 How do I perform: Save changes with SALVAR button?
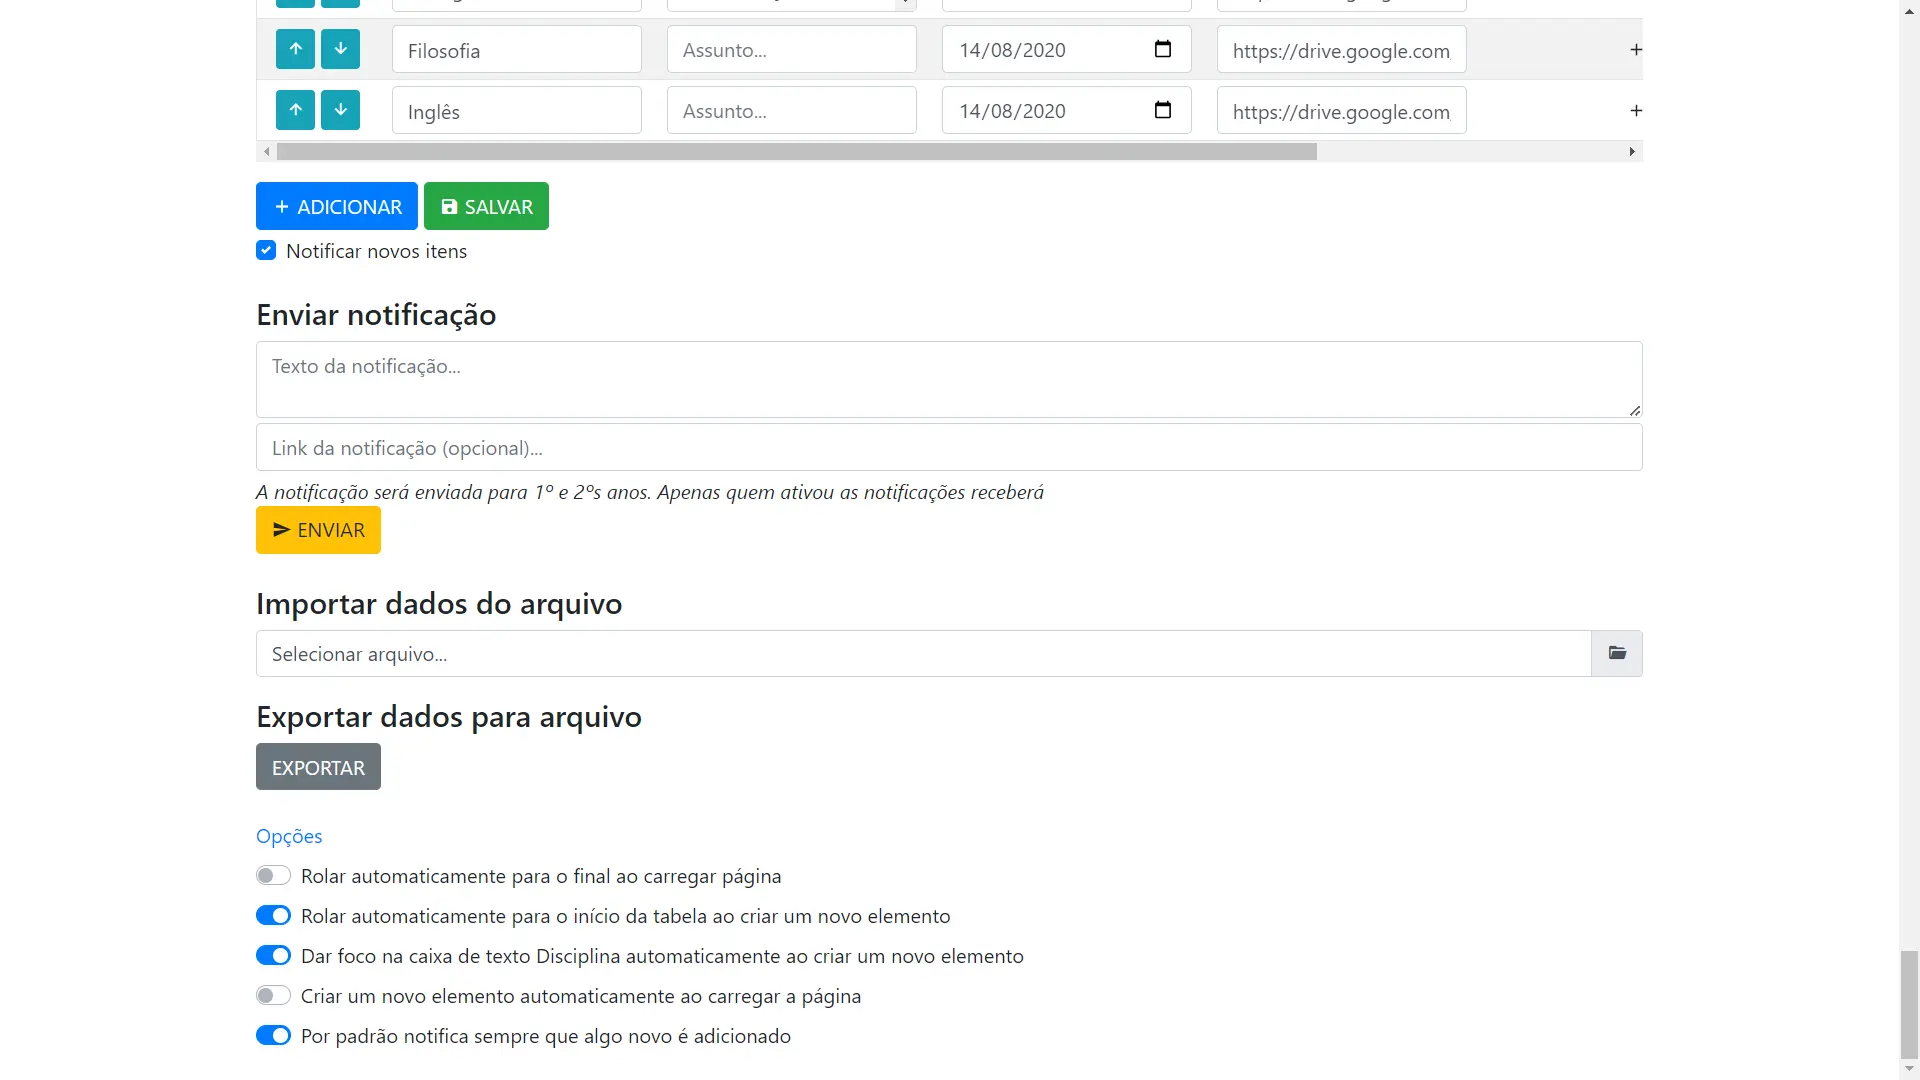pyautogui.click(x=486, y=206)
